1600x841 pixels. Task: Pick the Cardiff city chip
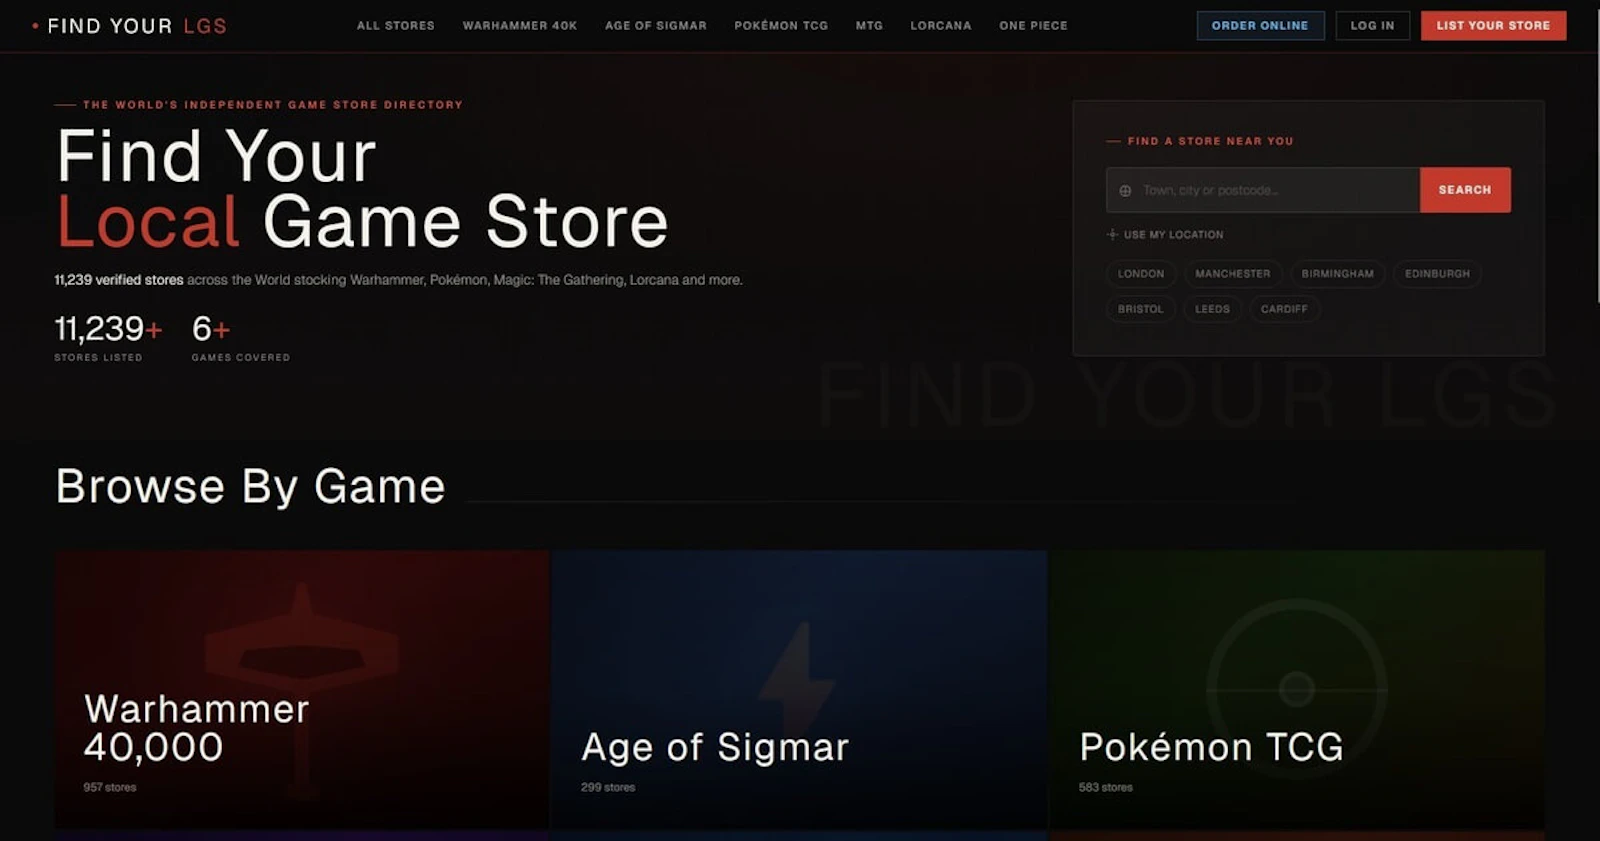coord(1284,309)
